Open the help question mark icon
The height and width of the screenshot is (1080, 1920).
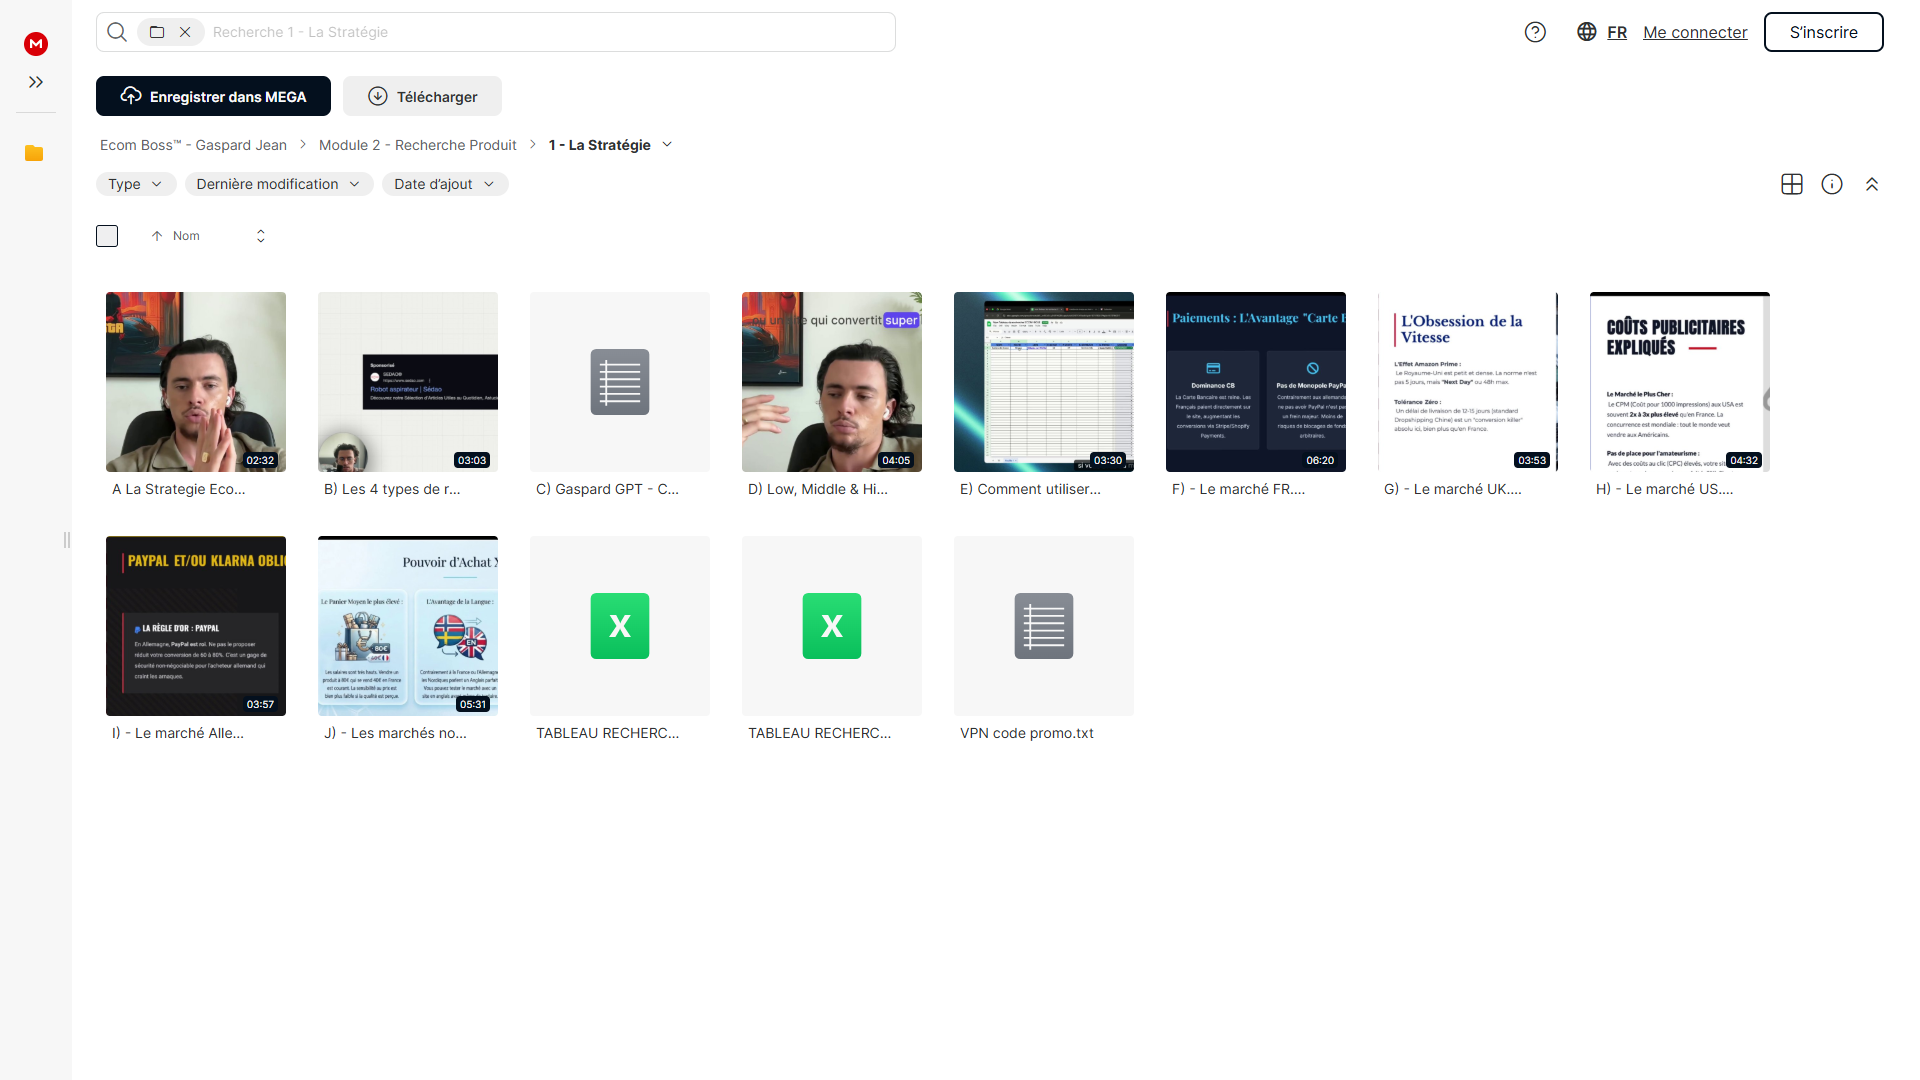click(x=1535, y=32)
